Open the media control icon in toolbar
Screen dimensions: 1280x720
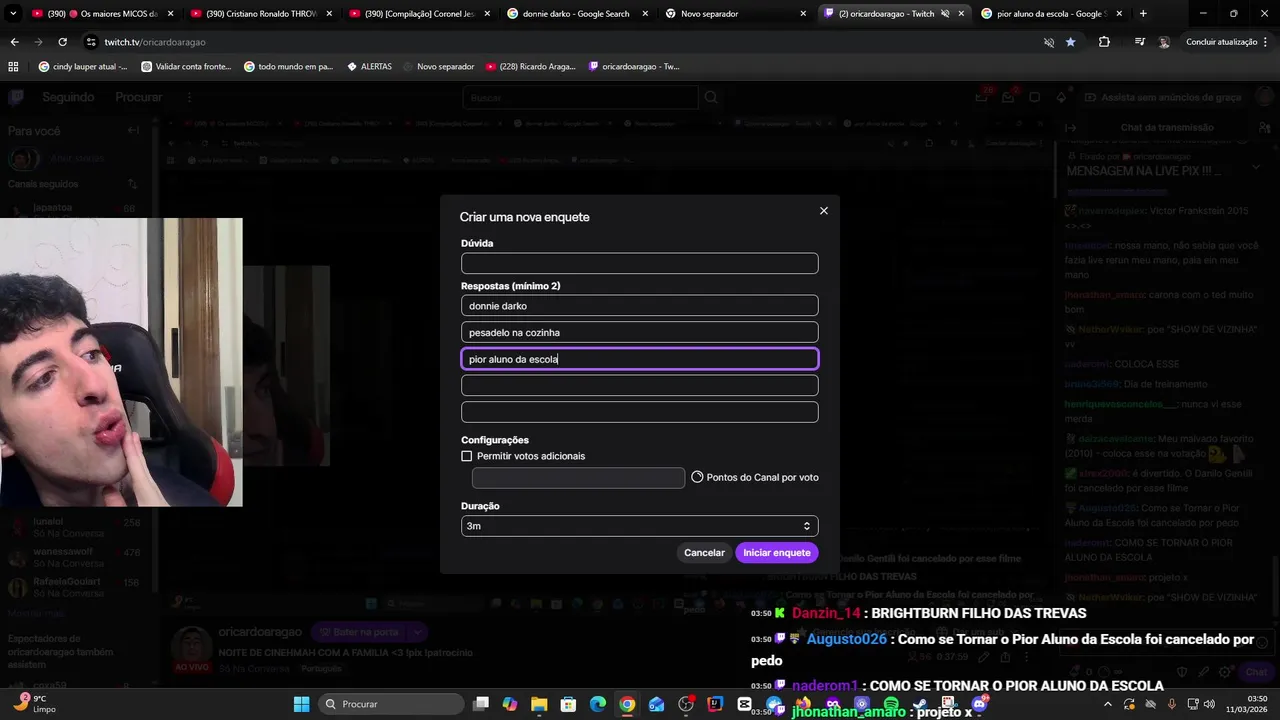click(x=1139, y=42)
